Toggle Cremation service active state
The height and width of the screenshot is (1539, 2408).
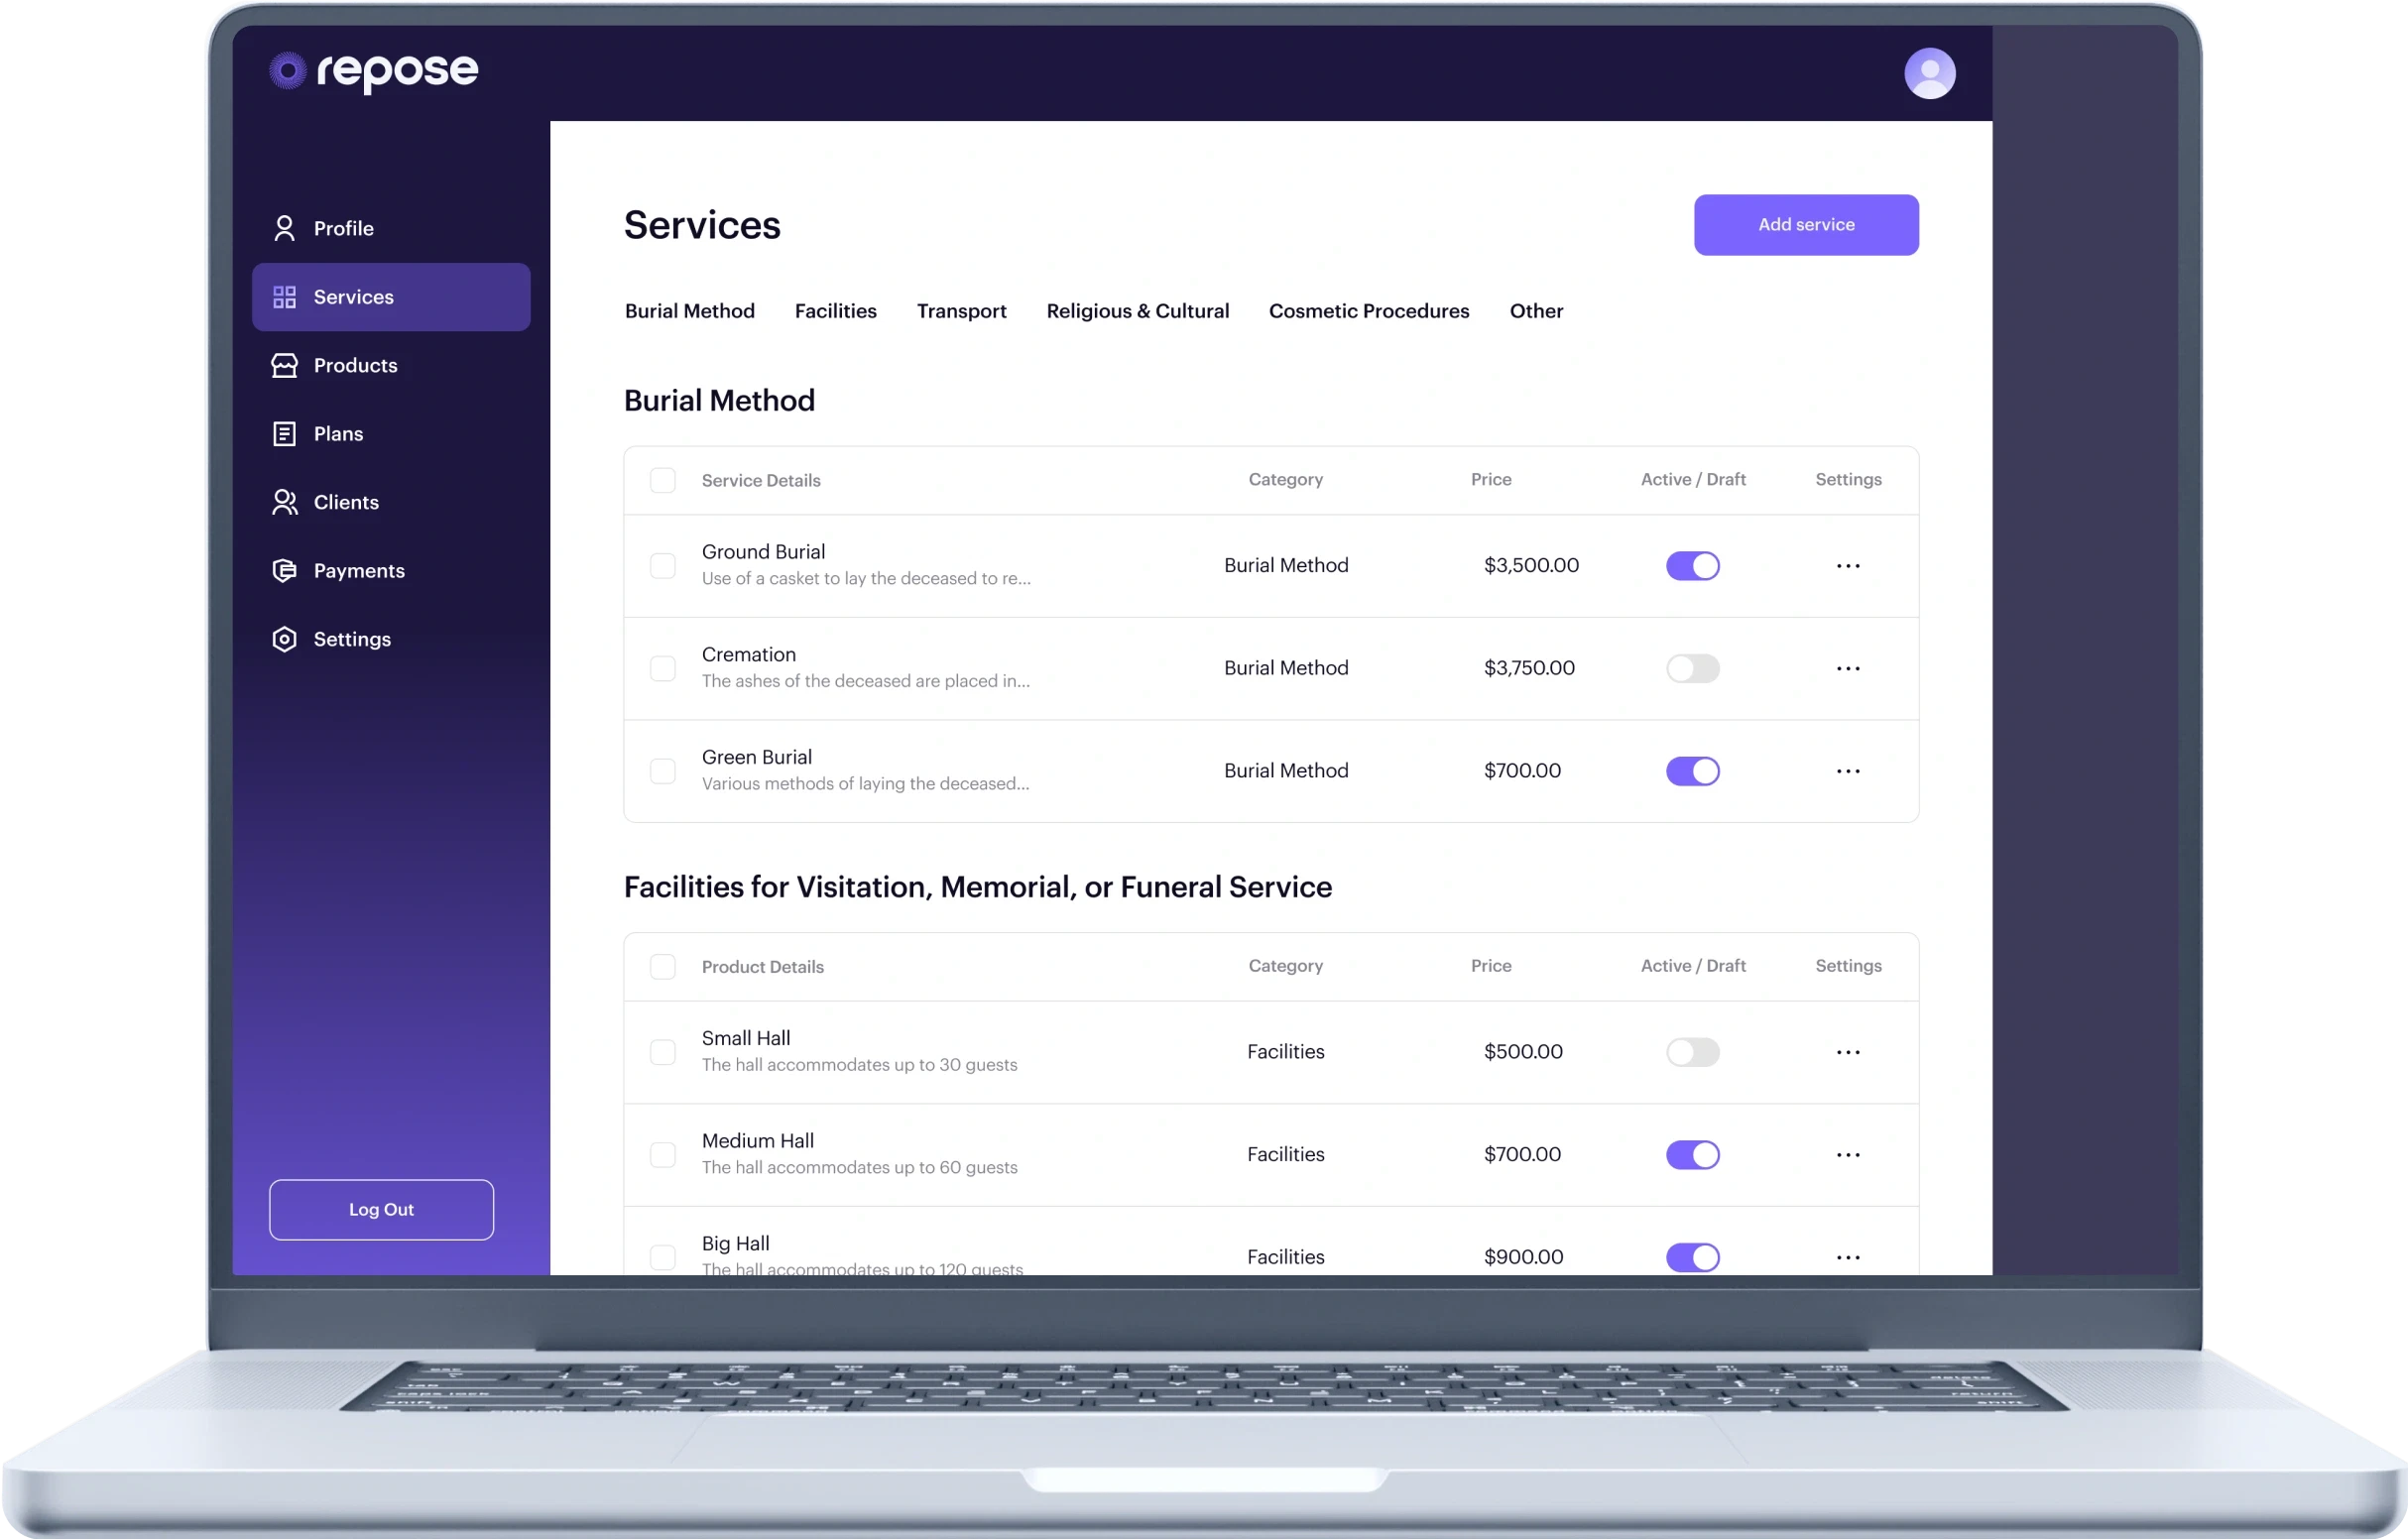(1692, 666)
